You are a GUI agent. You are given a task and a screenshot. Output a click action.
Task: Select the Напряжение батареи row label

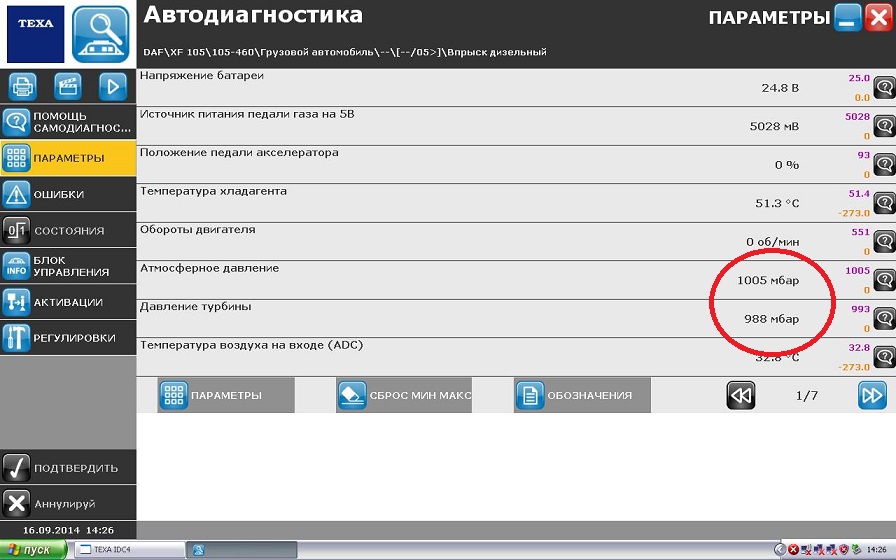pyautogui.click(x=202, y=75)
